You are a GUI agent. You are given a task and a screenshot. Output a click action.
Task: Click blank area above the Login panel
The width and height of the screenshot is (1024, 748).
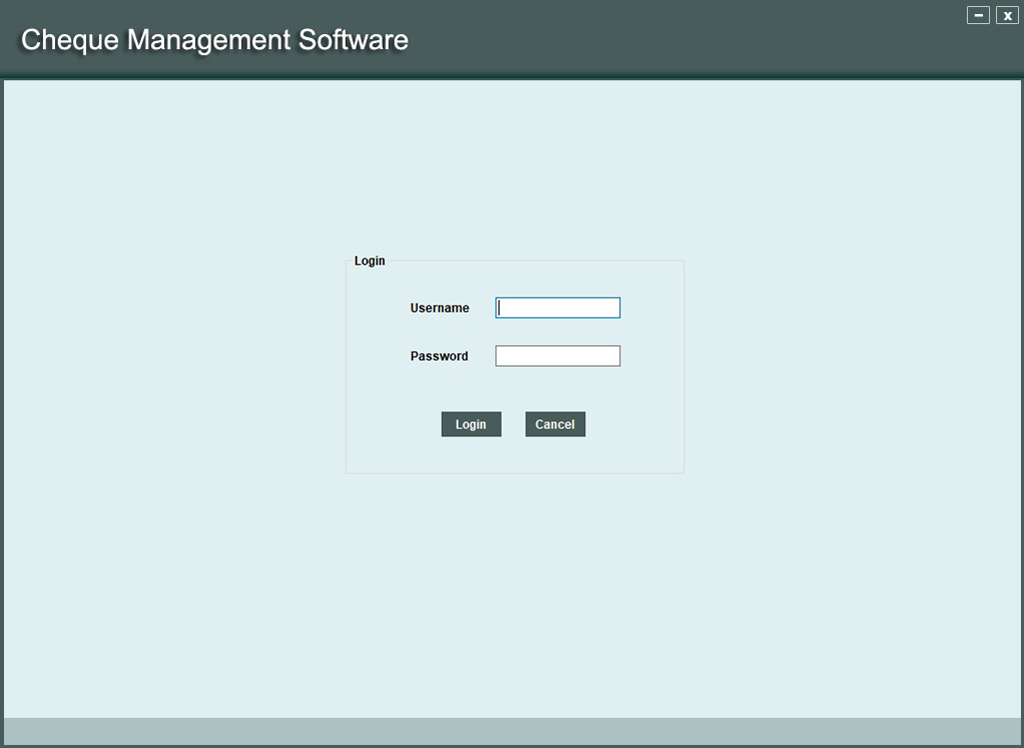pos(514,170)
